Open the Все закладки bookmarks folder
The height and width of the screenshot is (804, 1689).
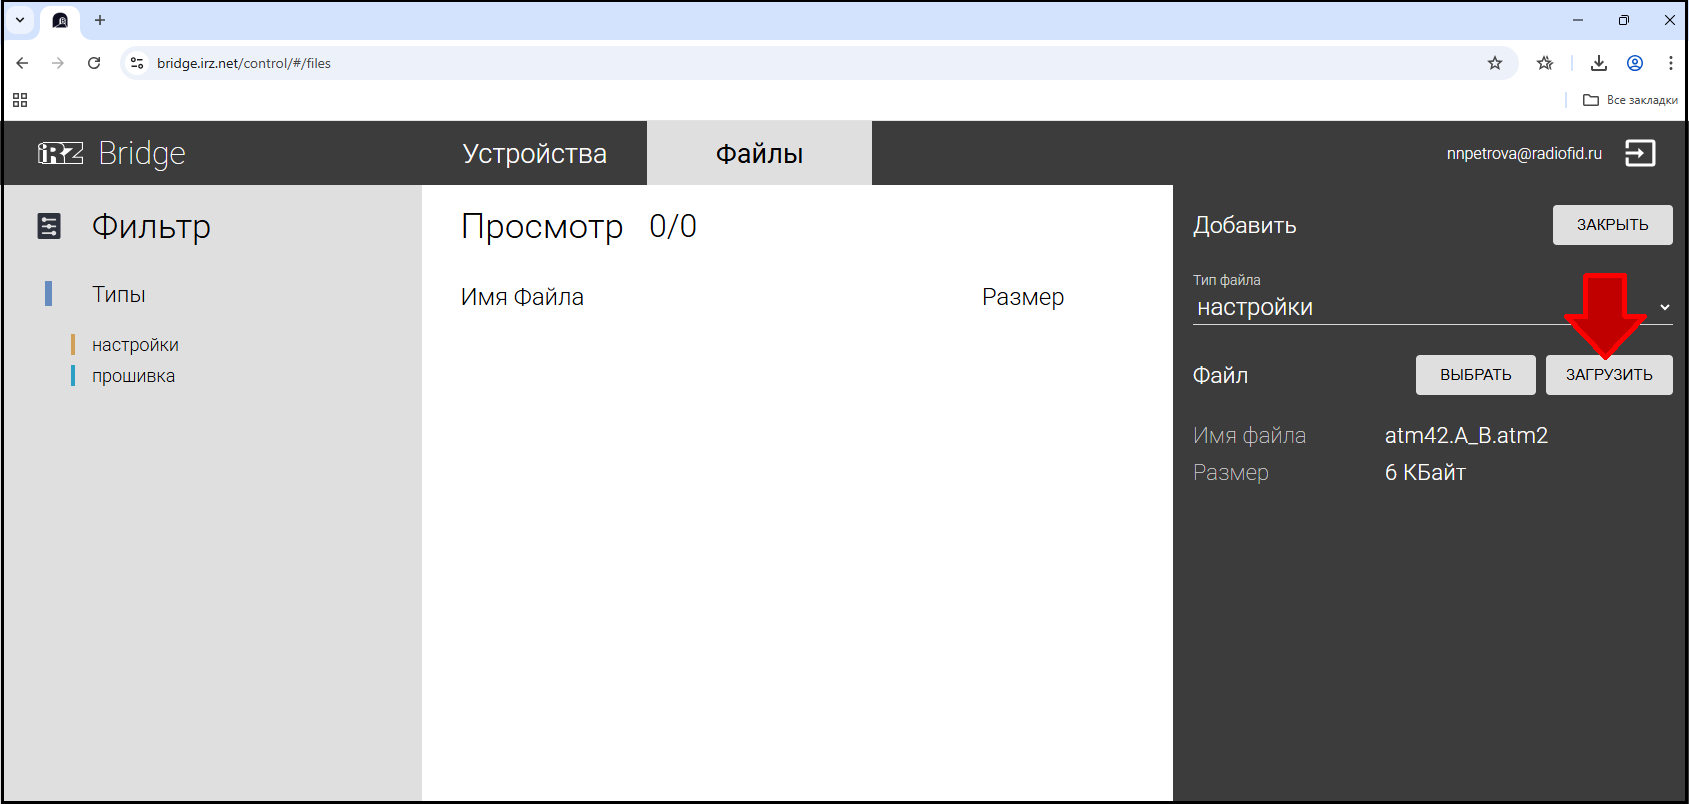[1630, 100]
